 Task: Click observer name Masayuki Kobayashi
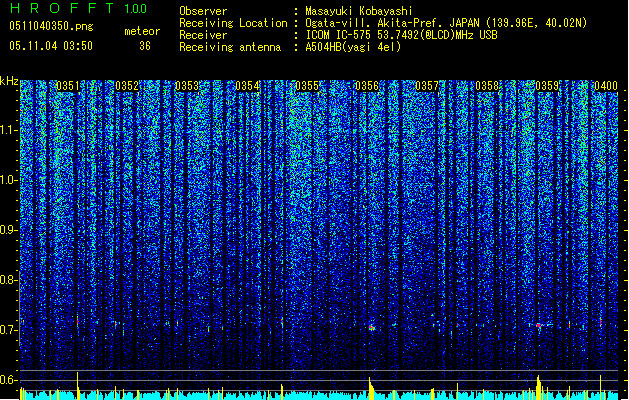coord(359,11)
